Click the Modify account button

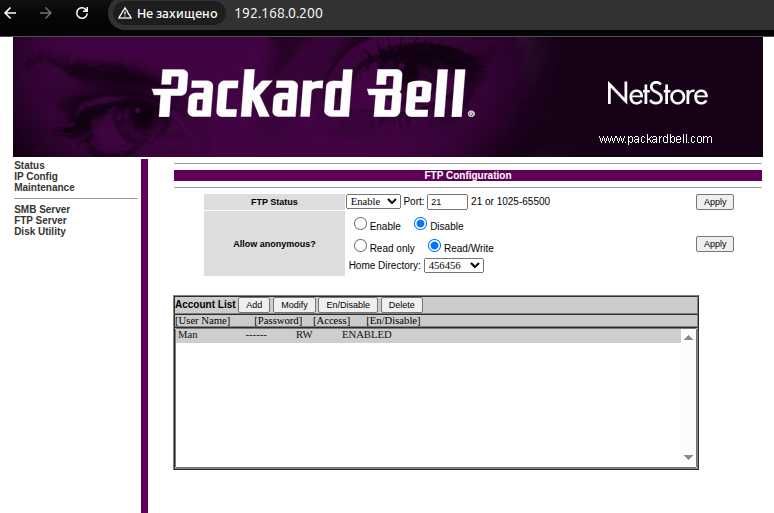294,305
